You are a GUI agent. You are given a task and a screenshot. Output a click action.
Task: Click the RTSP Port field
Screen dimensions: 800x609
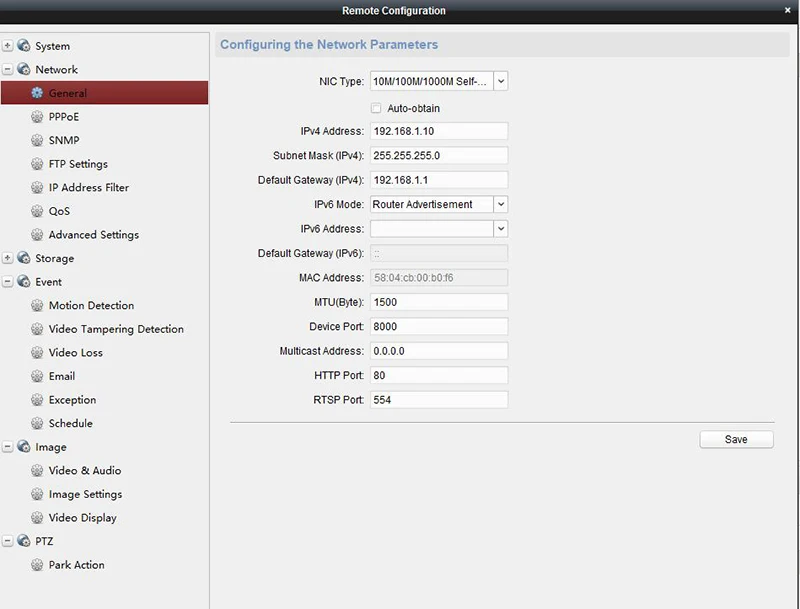point(439,400)
